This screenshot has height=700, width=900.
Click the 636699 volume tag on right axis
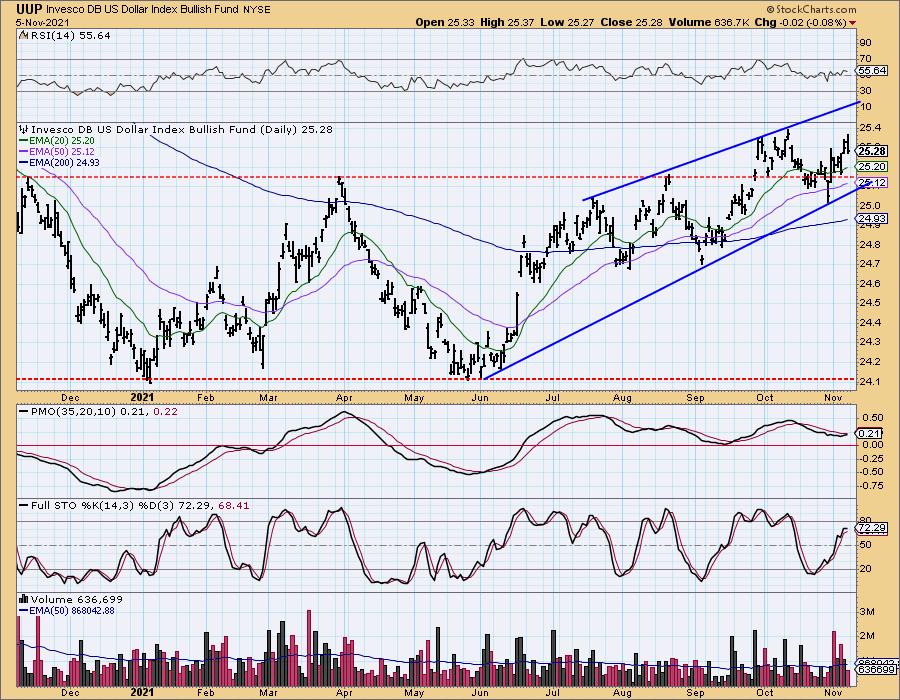tap(876, 670)
